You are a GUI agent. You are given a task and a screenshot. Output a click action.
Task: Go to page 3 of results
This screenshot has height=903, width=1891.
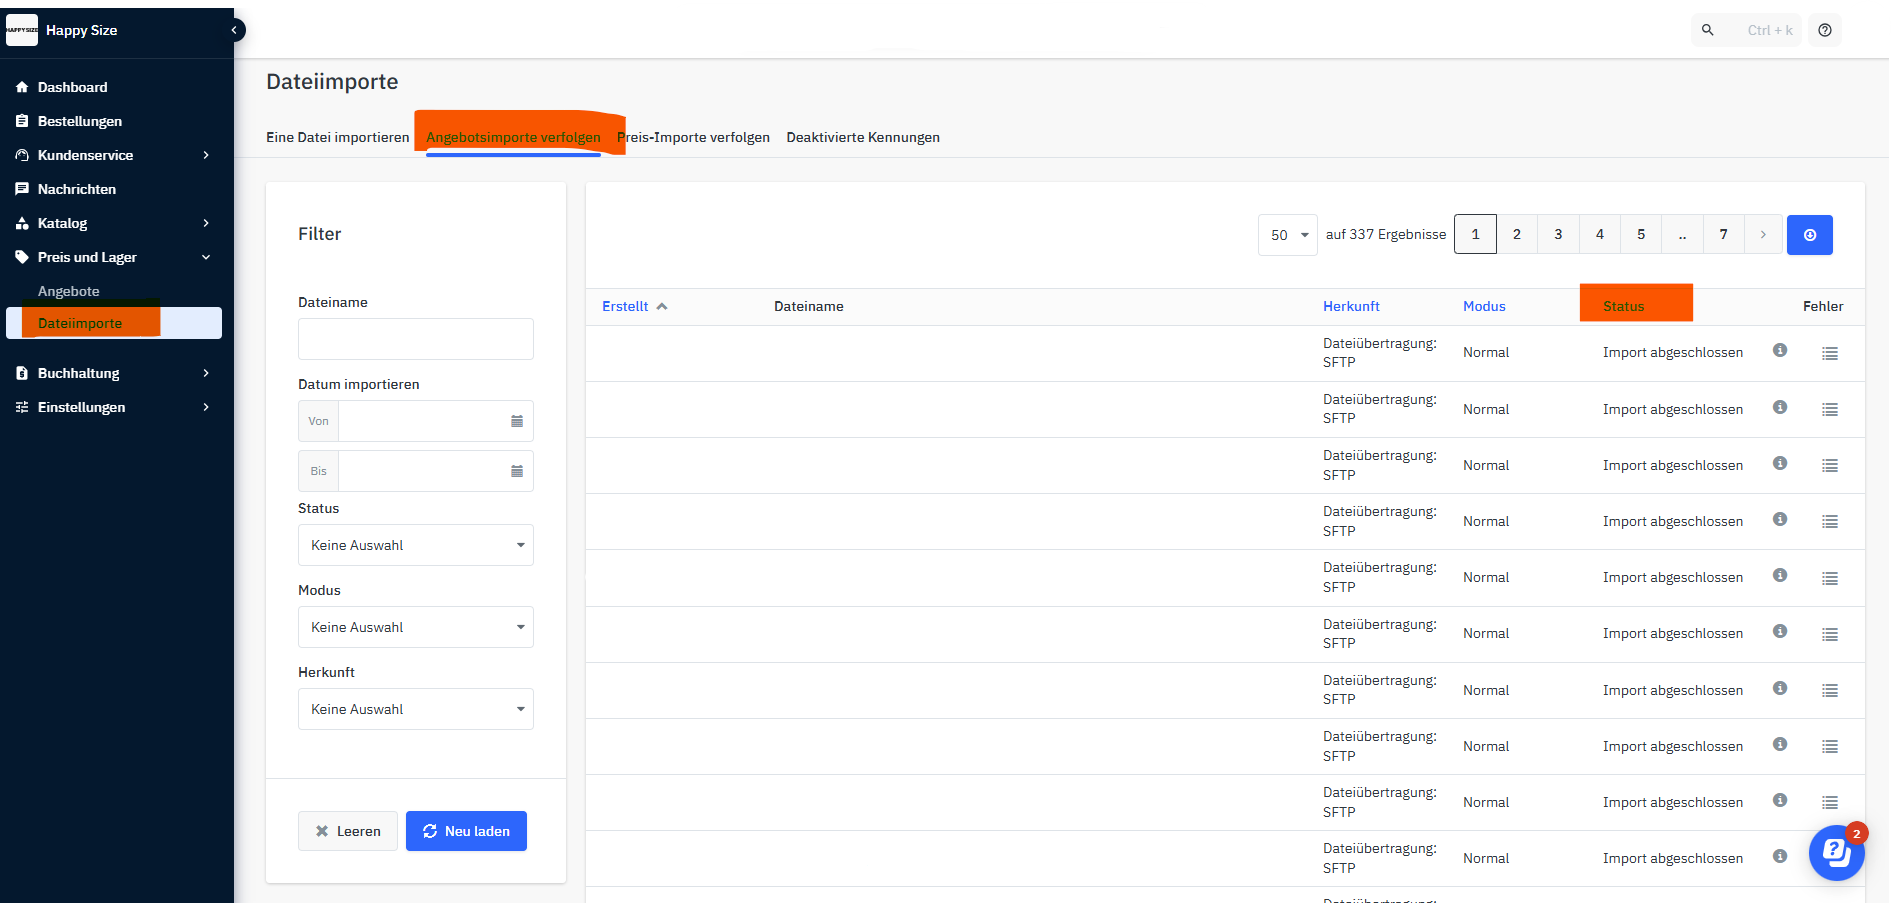(x=1558, y=234)
